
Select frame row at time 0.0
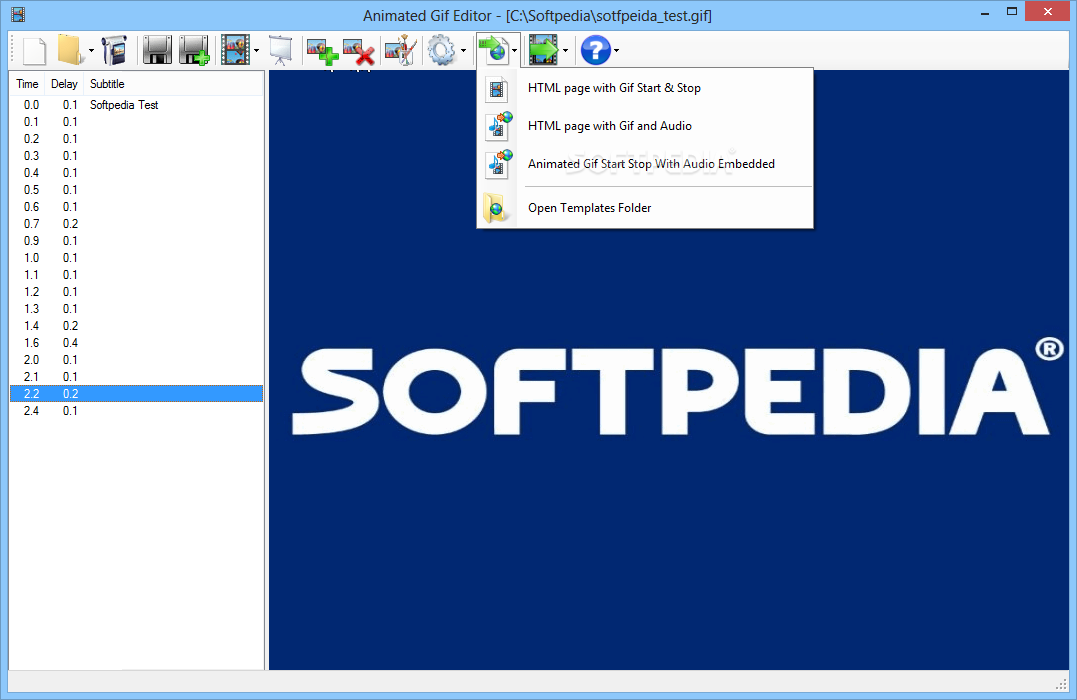coord(137,105)
